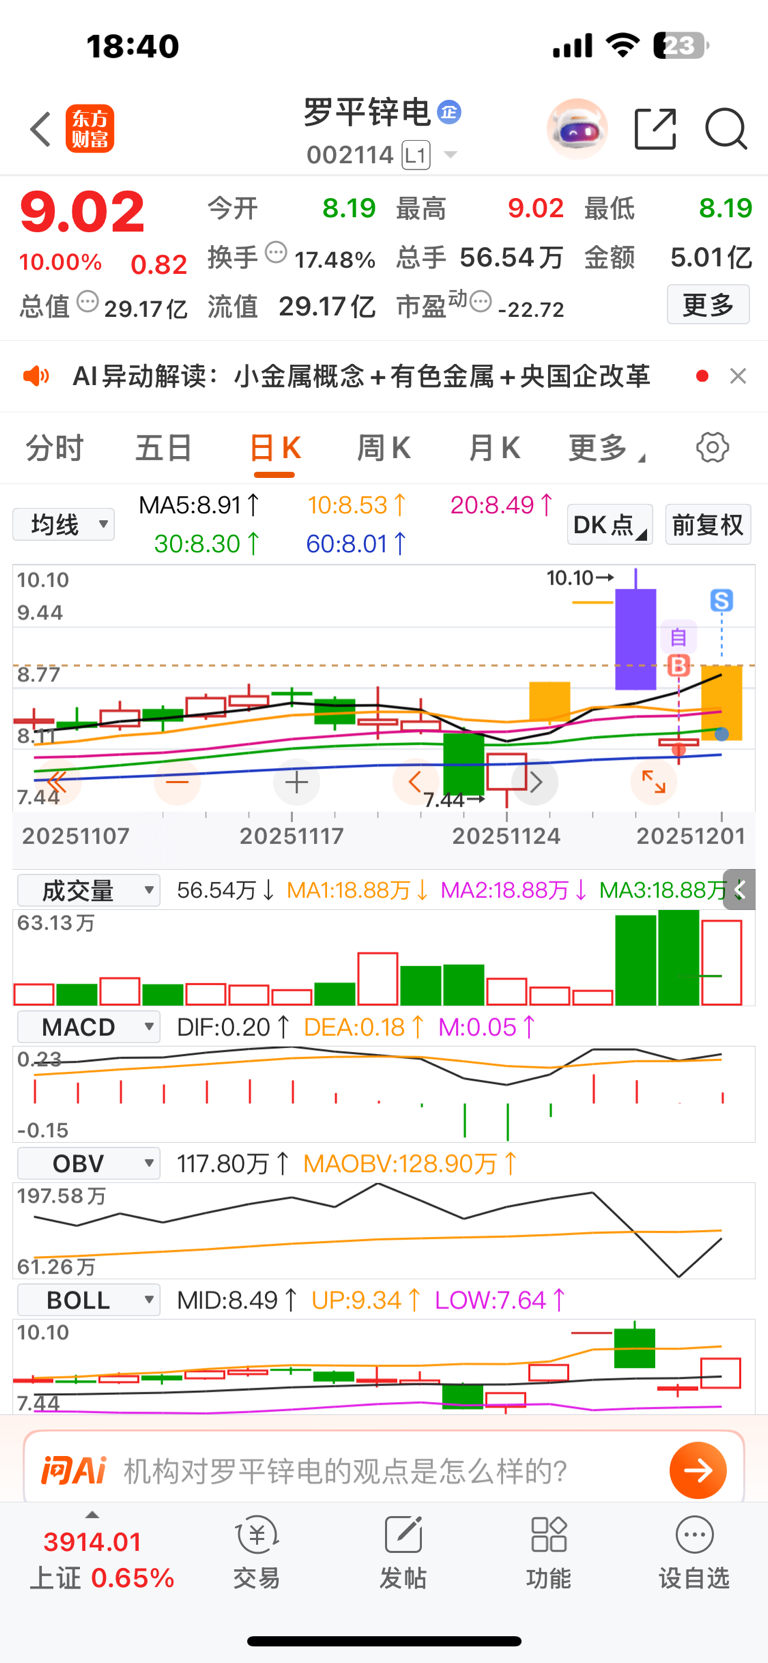The image size is (768, 1663).
Task: Open the 东方财富 logo icon
Action: pos(90,129)
